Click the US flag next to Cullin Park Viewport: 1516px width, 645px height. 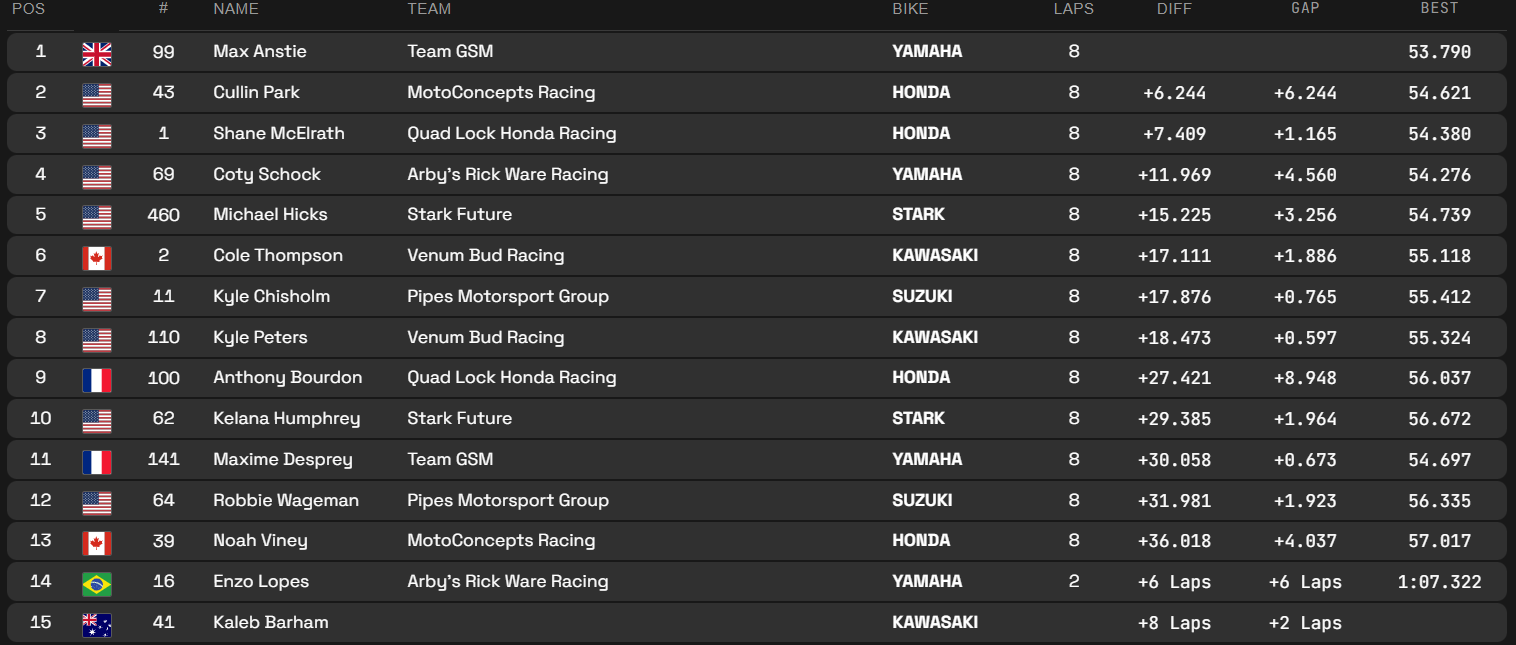(x=97, y=95)
